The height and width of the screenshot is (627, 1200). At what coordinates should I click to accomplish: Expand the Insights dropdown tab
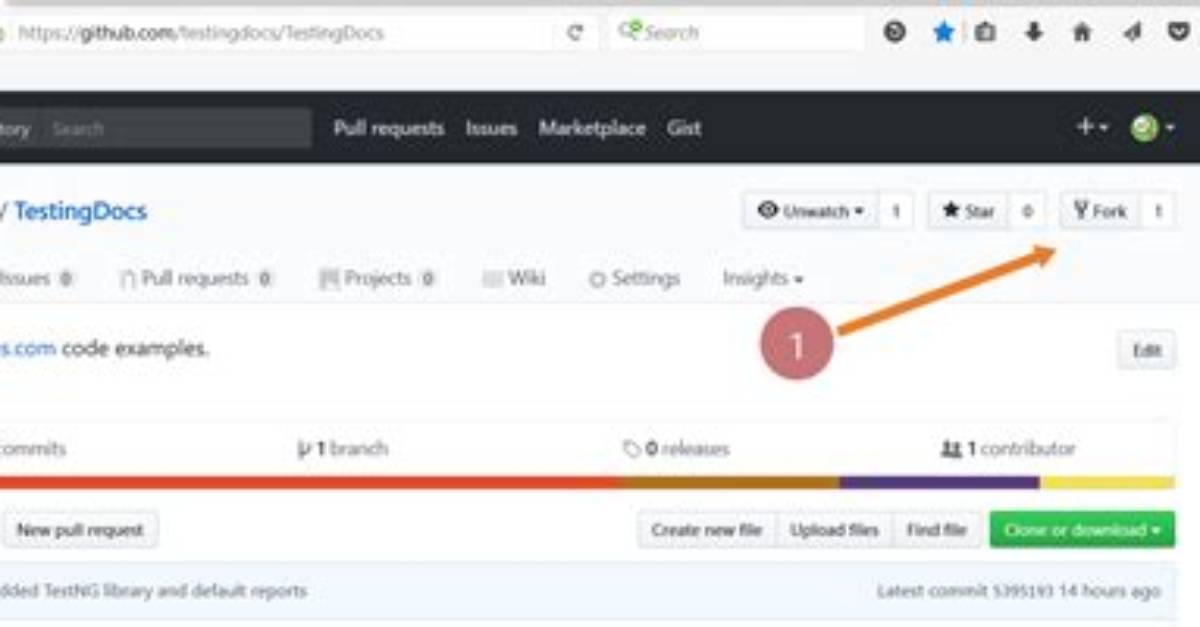[x=763, y=279]
